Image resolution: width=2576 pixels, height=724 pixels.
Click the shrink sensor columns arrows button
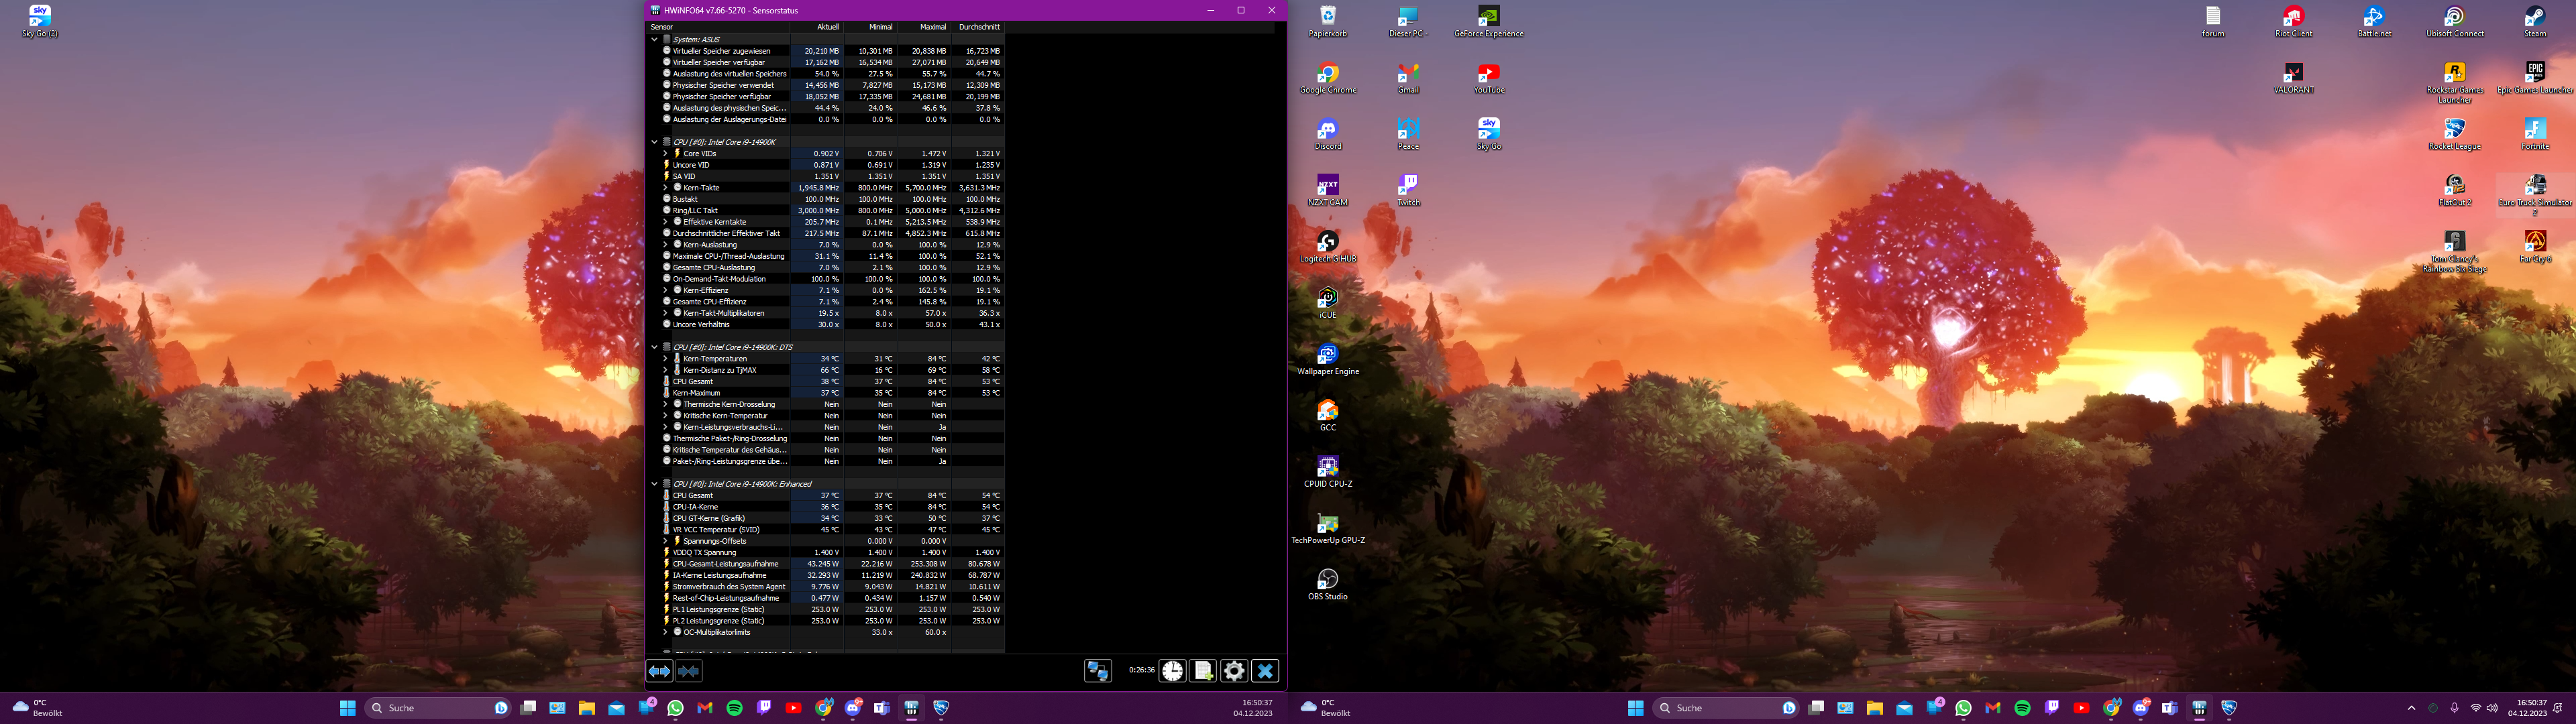point(689,671)
